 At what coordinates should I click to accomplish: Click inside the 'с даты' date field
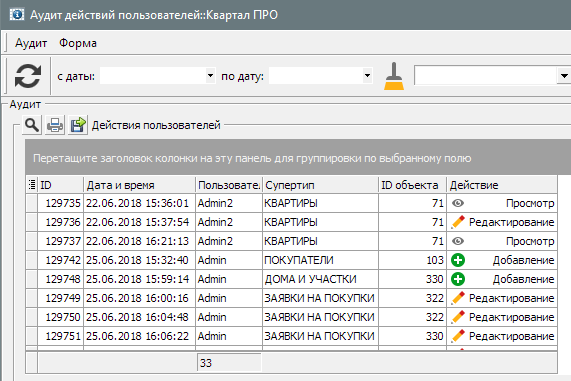point(153,76)
